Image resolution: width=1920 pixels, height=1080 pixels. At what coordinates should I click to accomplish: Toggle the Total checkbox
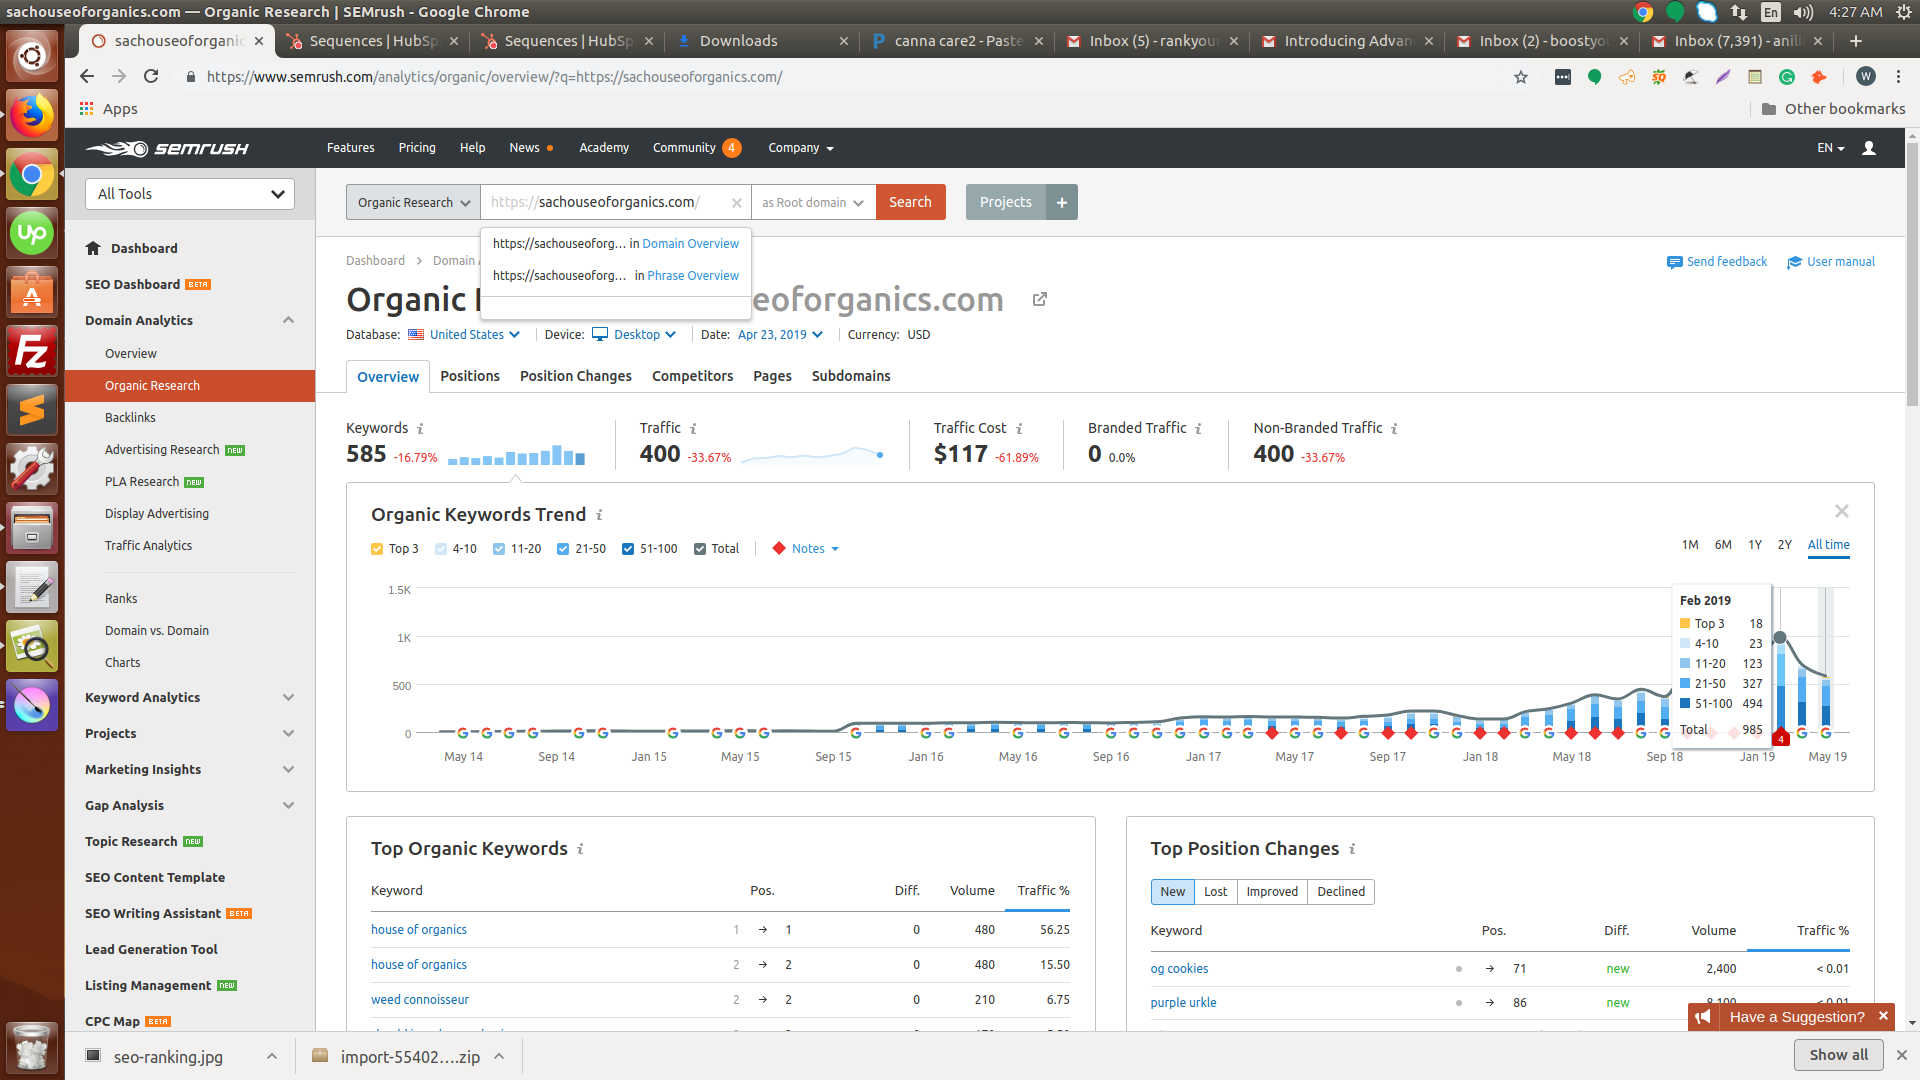point(700,549)
